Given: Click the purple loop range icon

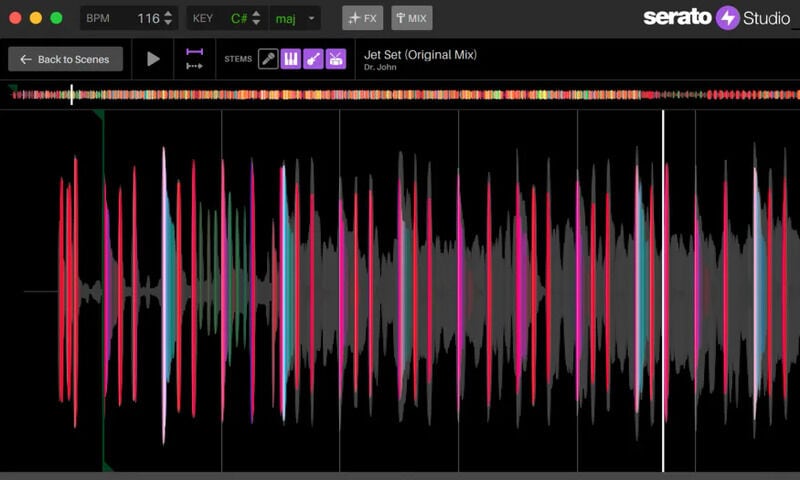Looking at the screenshot, I should [x=194, y=52].
